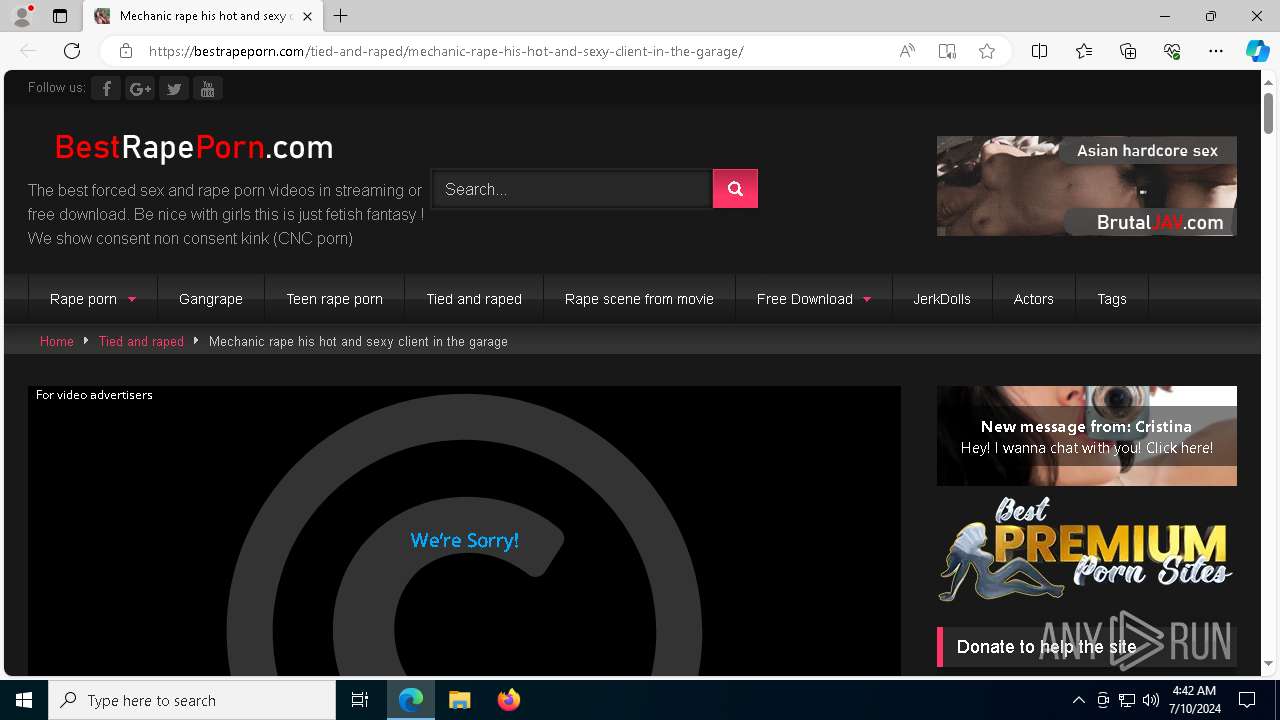This screenshot has height=720, width=1280.
Task: Launch Firefox from the taskbar
Action: (x=509, y=700)
